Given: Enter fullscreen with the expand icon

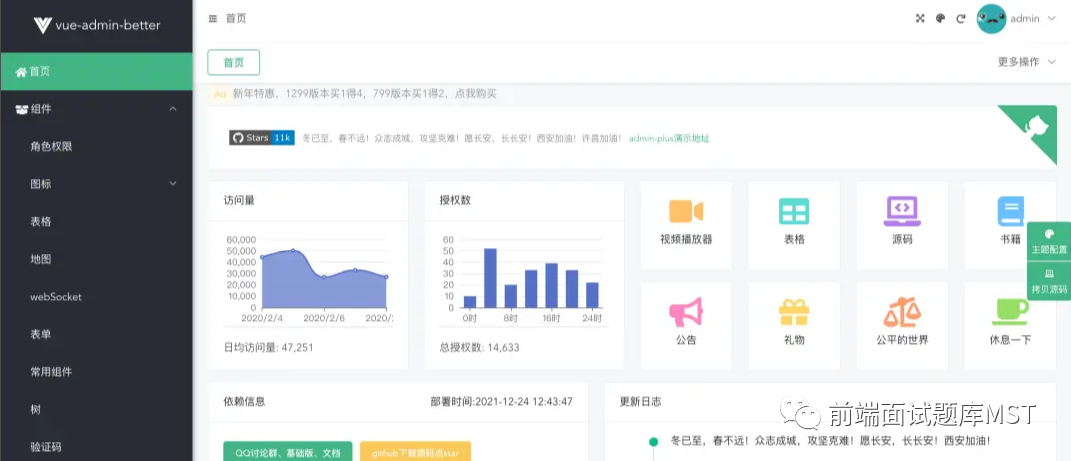Looking at the screenshot, I should 920,18.
